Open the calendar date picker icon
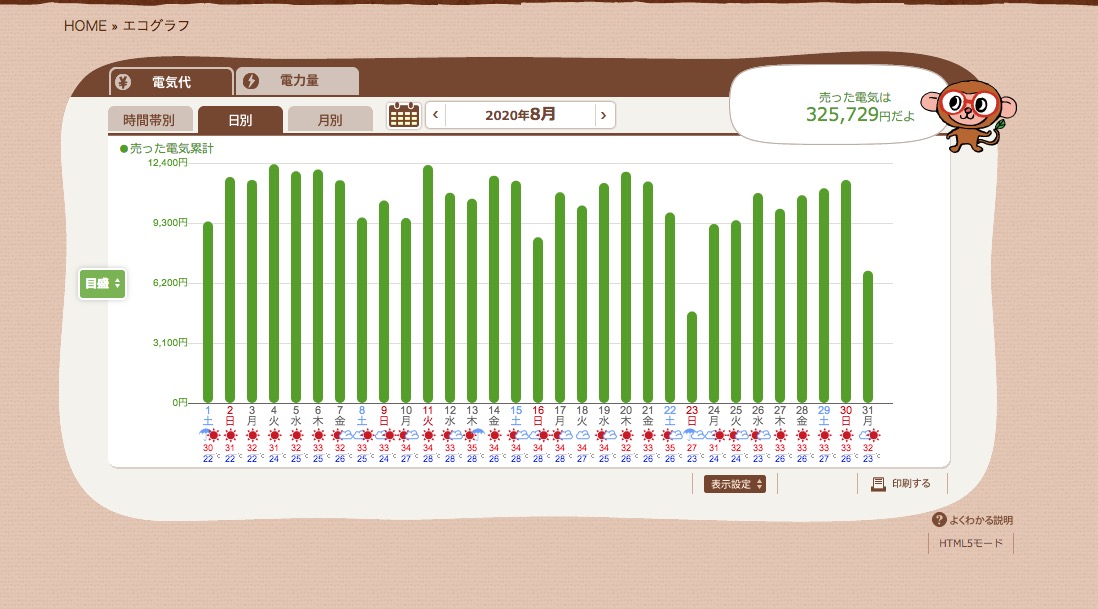This screenshot has width=1098, height=609. click(403, 115)
